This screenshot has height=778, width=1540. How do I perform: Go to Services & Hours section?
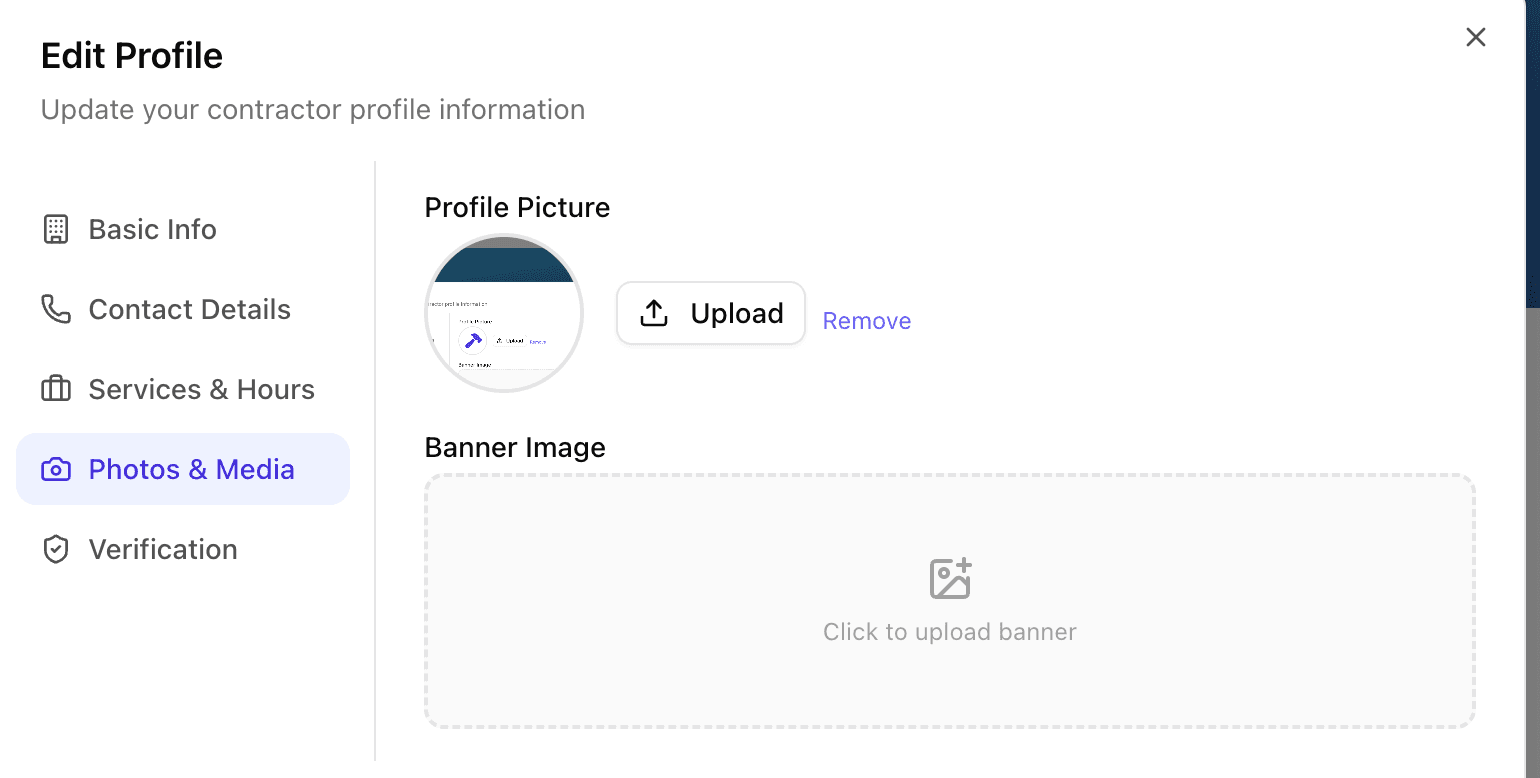(x=183, y=389)
